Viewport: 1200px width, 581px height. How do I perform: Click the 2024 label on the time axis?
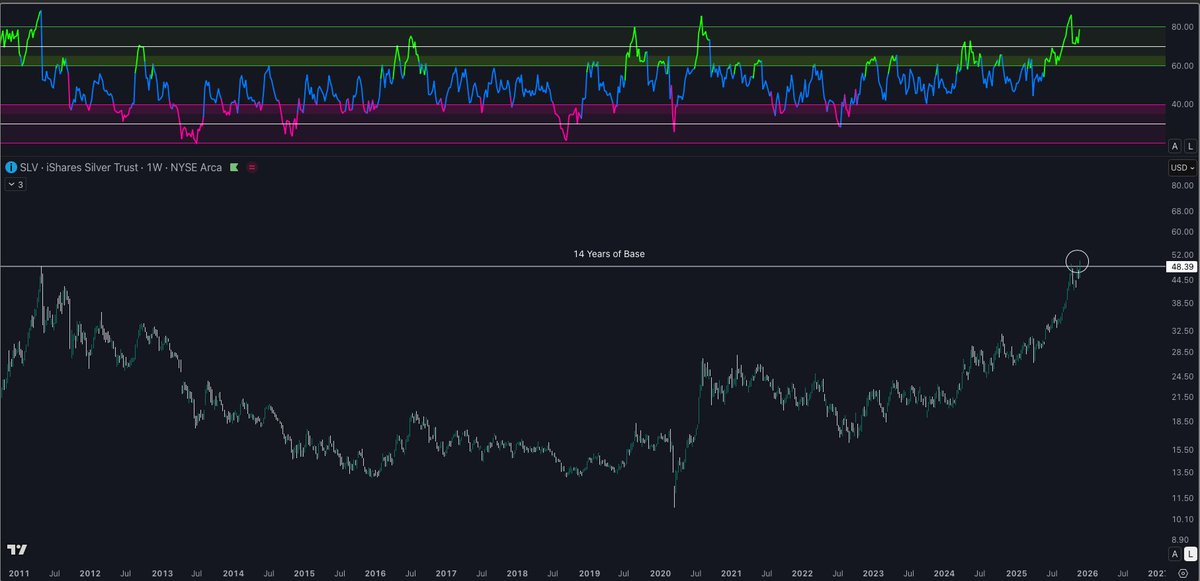[944, 572]
